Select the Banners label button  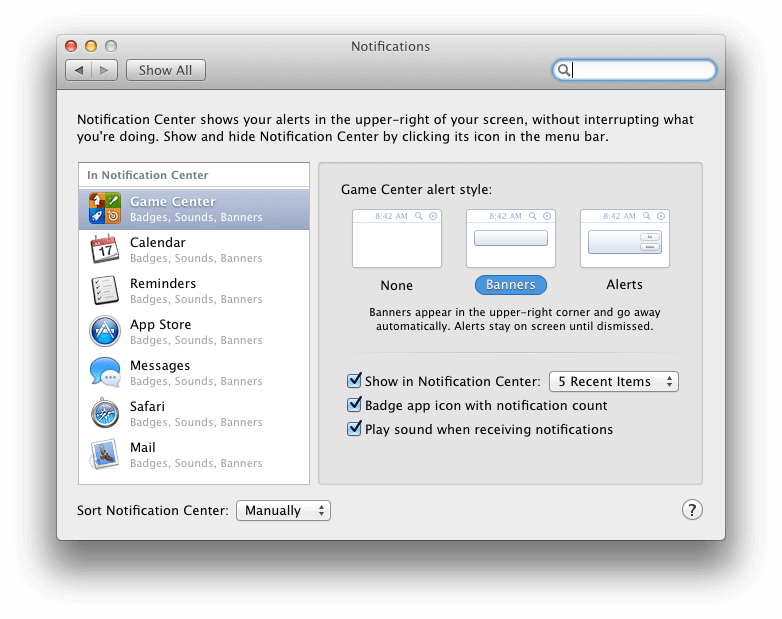click(511, 285)
